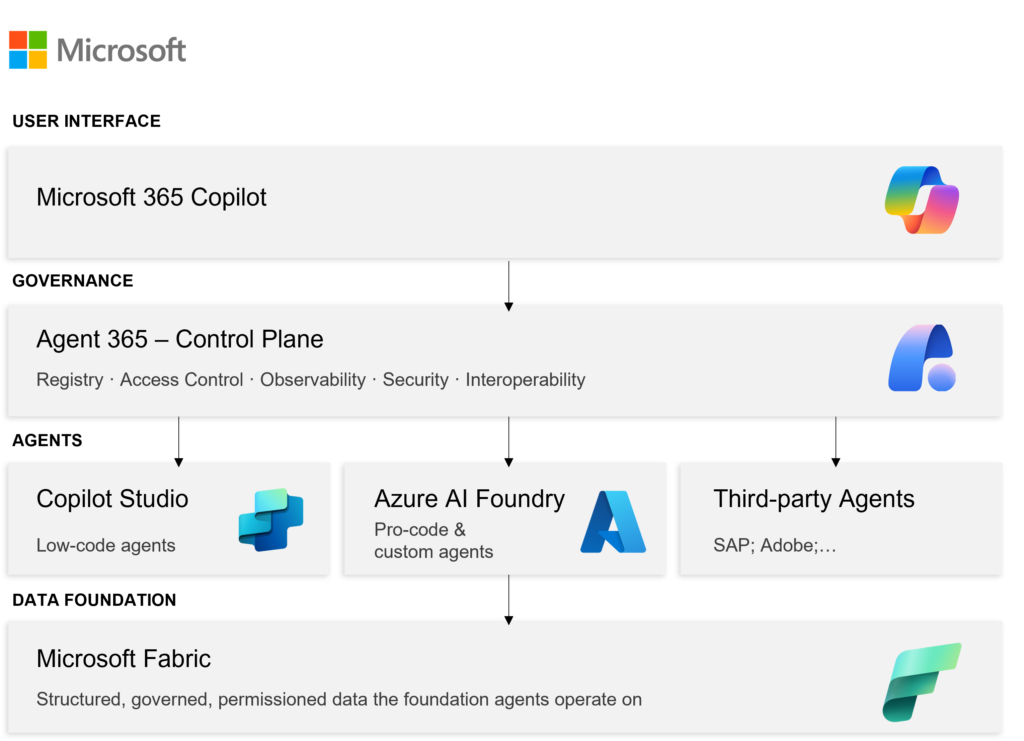Select the Microsoft Fabric heading
Image resolution: width=1024 pixels, height=741 pixels.
tap(123, 659)
